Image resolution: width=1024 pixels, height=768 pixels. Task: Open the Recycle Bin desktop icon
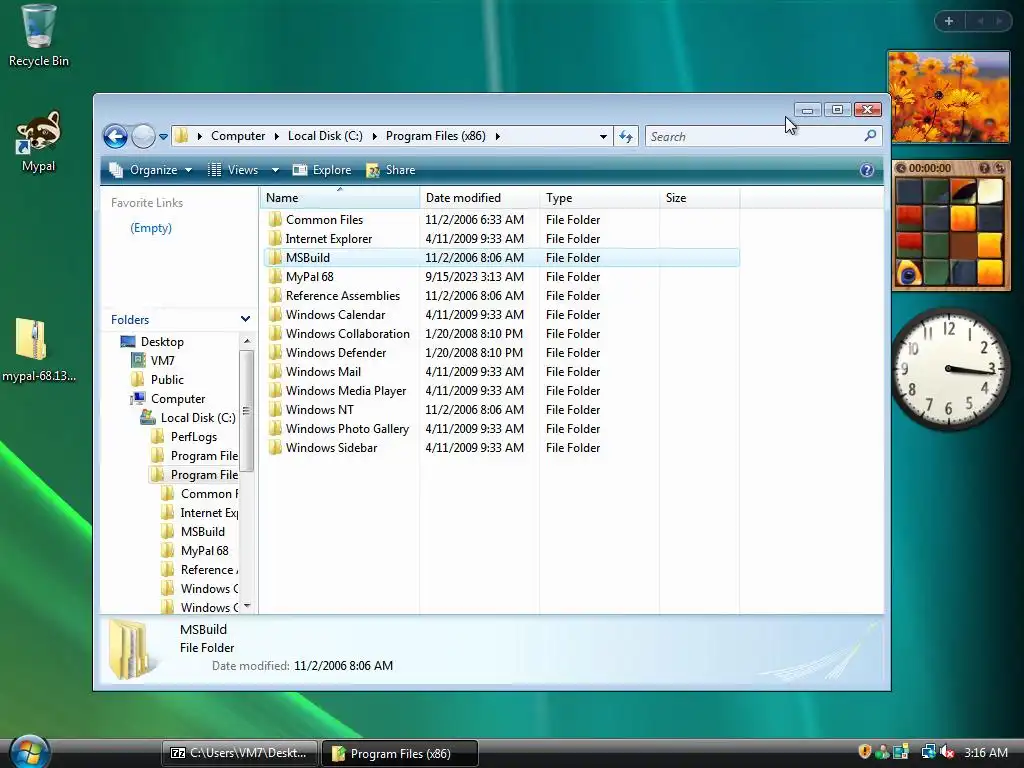click(39, 37)
